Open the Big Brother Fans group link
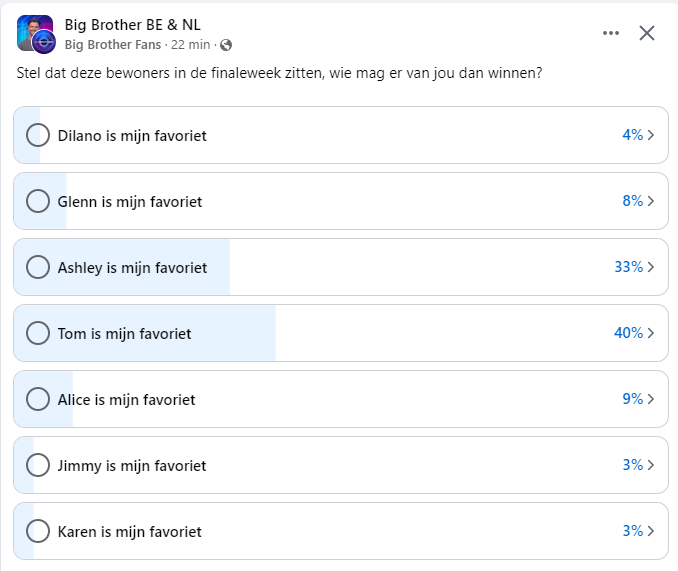The height and width of the screenshot is (571, 678). point(113,45)
